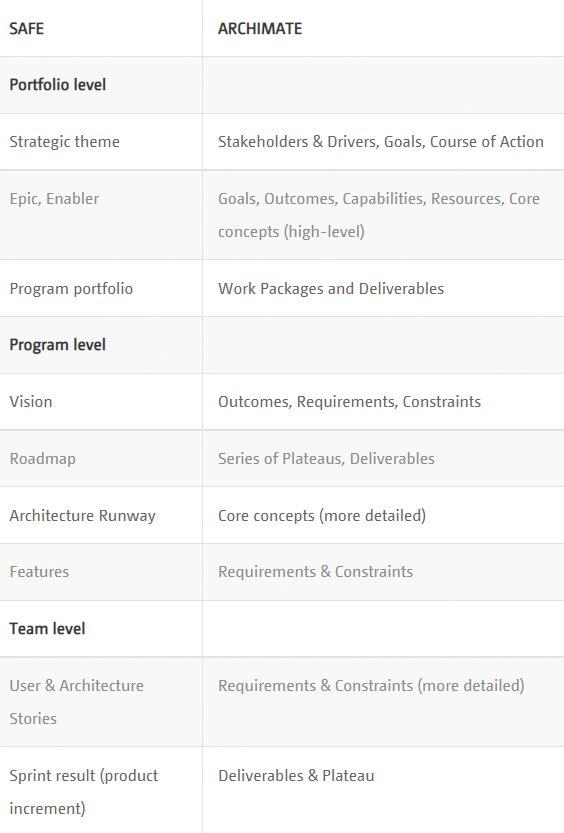Select the Portfolio level section row
The height and width of the screenshot is (833, 564).
(x=282, y=85)
